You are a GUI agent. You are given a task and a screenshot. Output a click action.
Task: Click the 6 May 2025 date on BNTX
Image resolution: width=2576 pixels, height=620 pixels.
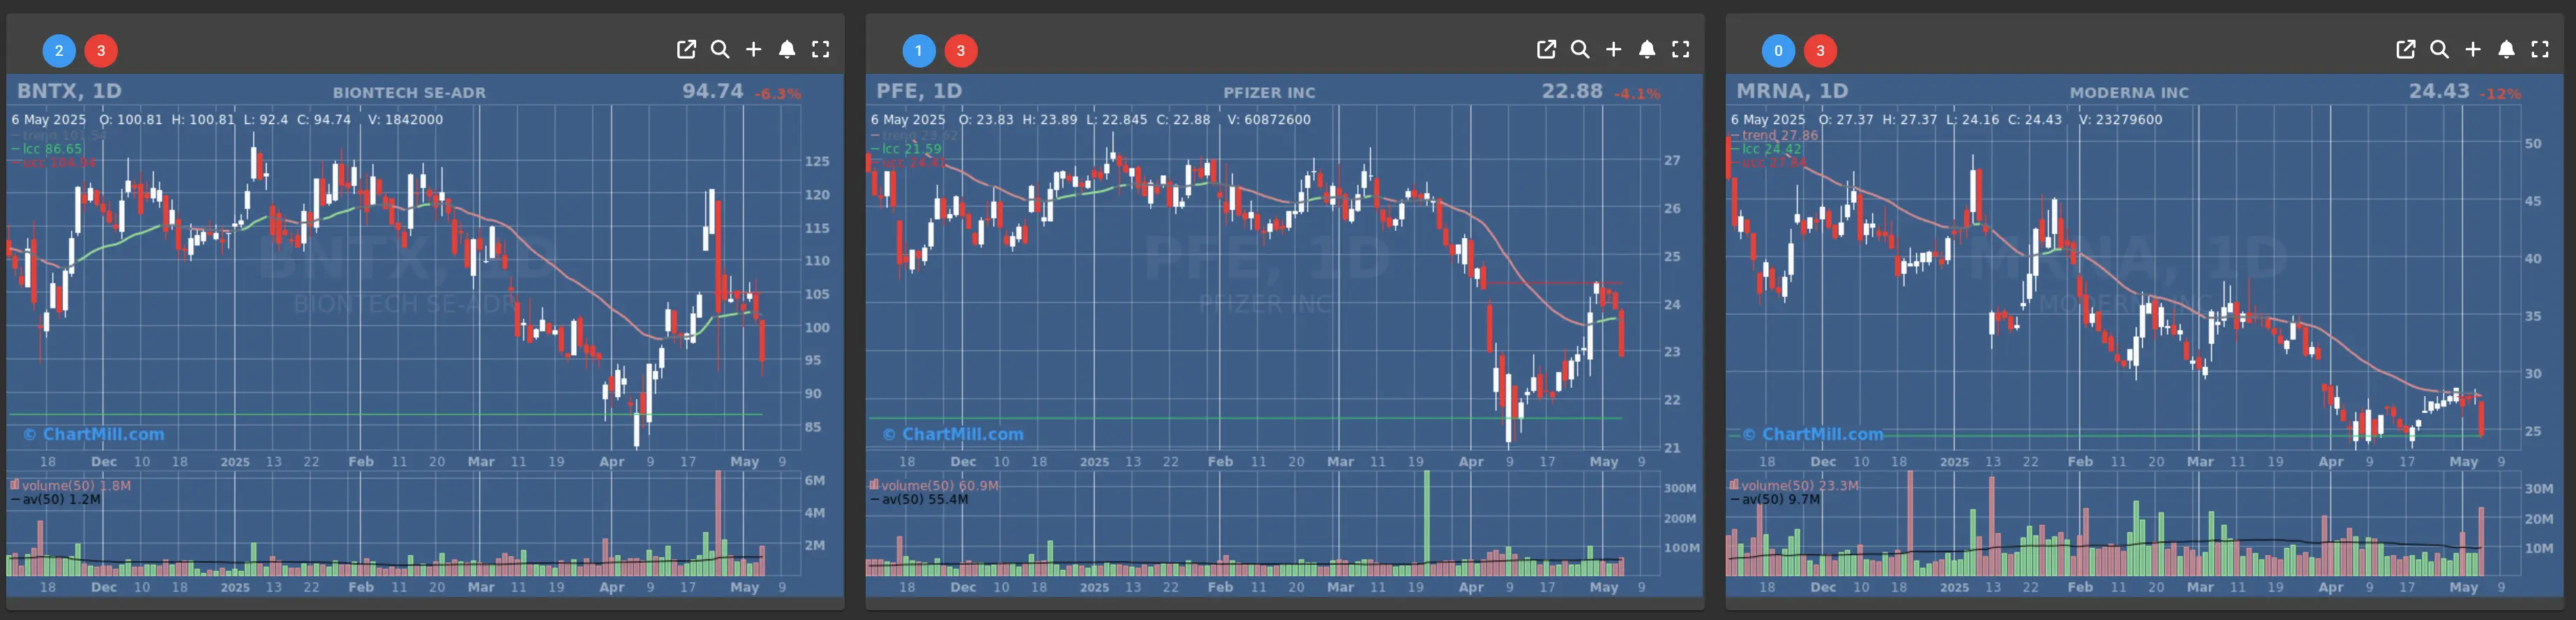(49, 120)
